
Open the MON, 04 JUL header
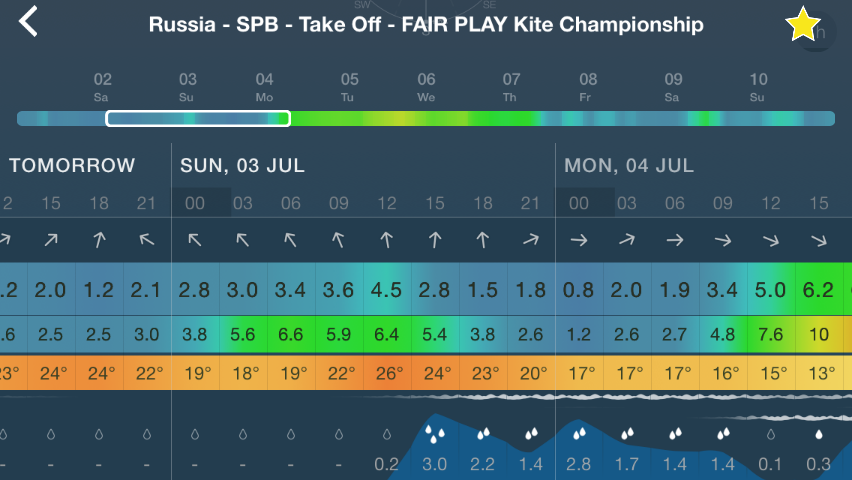(x=629, y=165)
